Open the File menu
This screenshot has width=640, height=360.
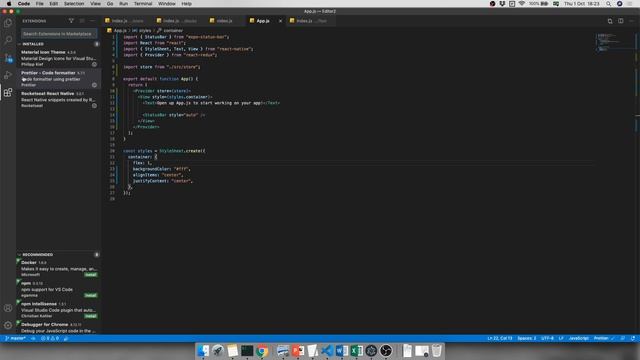39,4
